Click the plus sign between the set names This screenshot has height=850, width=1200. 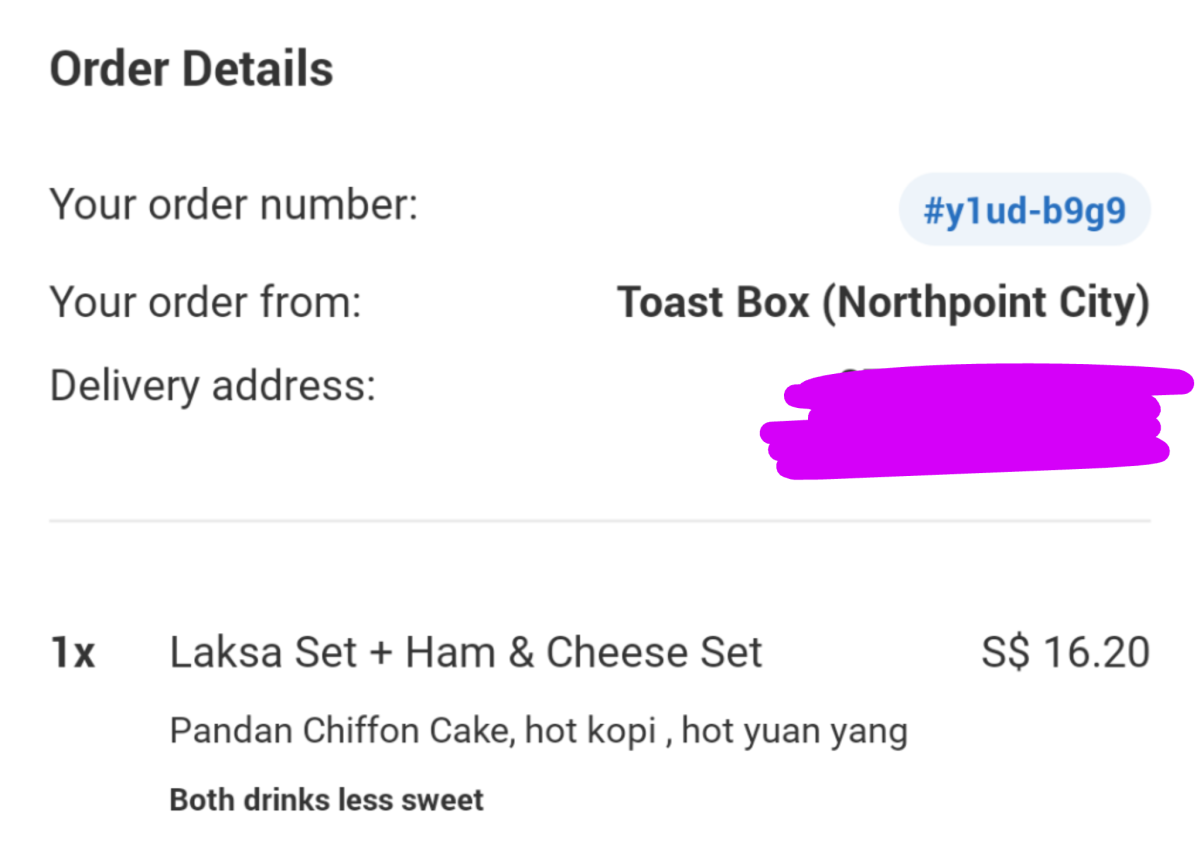[380, 654]
